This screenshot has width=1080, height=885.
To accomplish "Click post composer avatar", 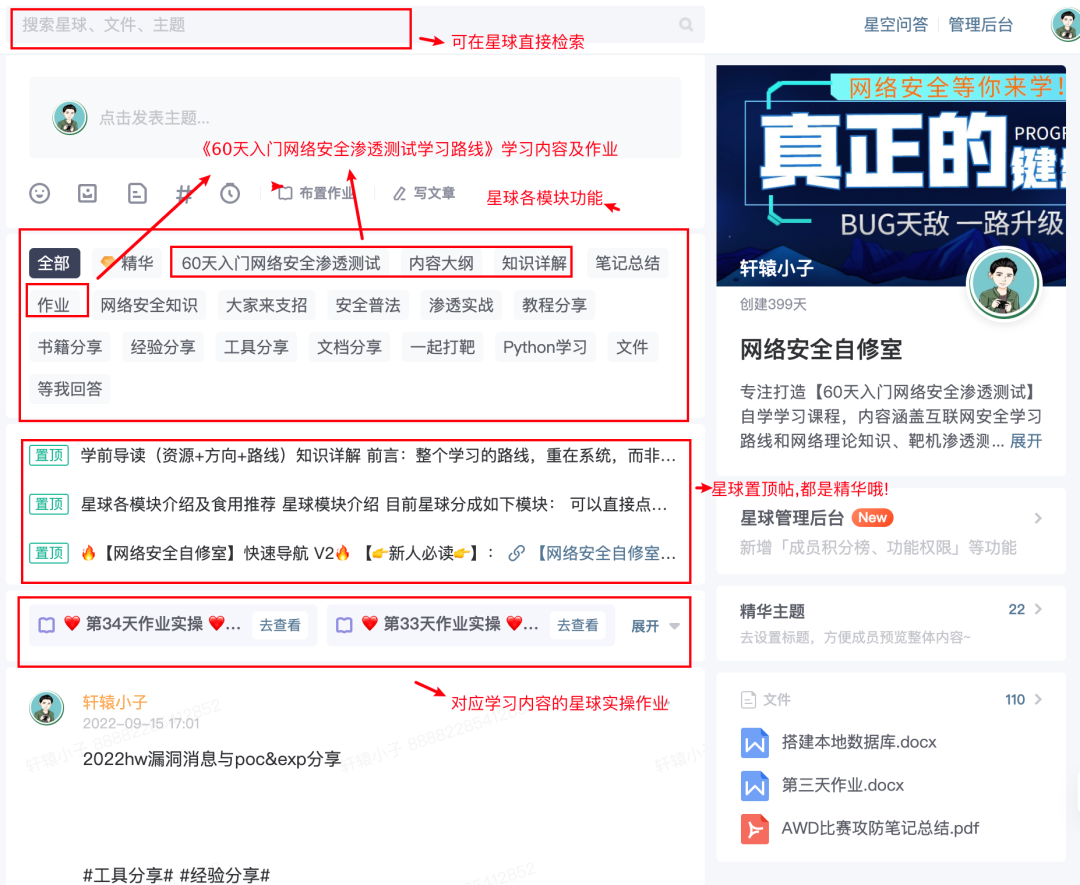I will (x=70, y=118).
